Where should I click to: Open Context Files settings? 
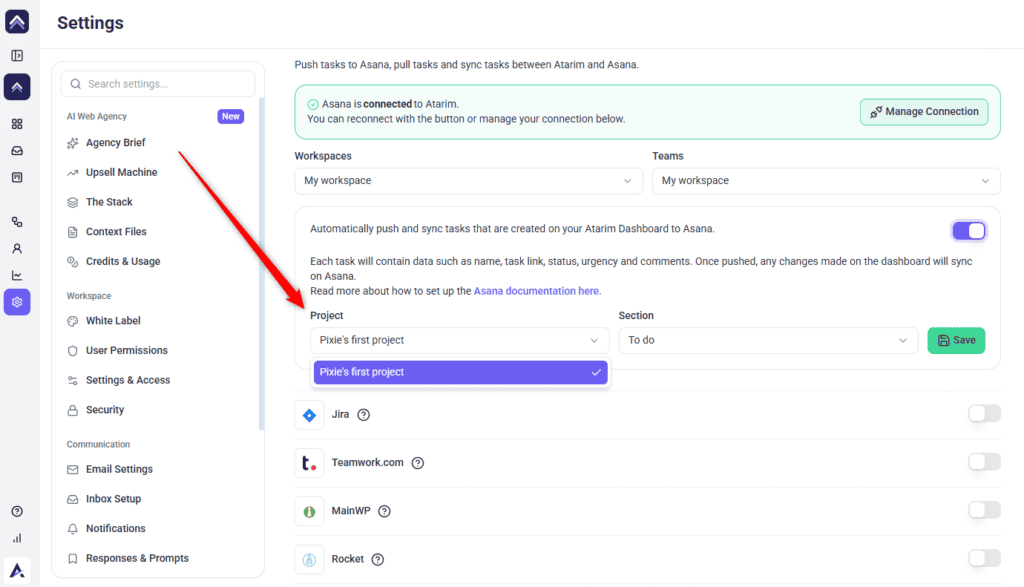pos(116,232)
